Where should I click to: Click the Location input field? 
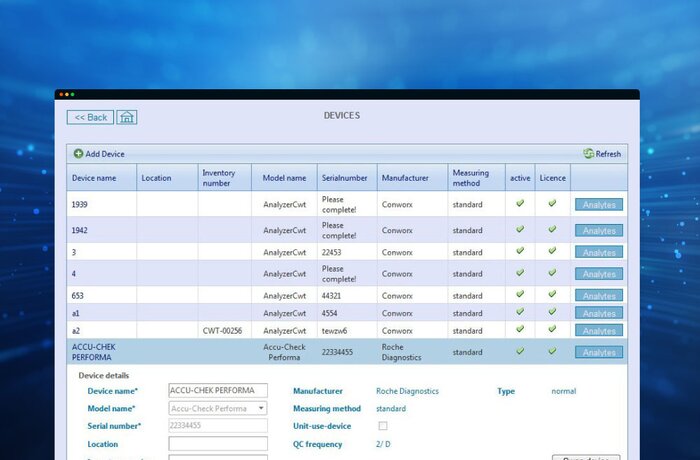217,443
